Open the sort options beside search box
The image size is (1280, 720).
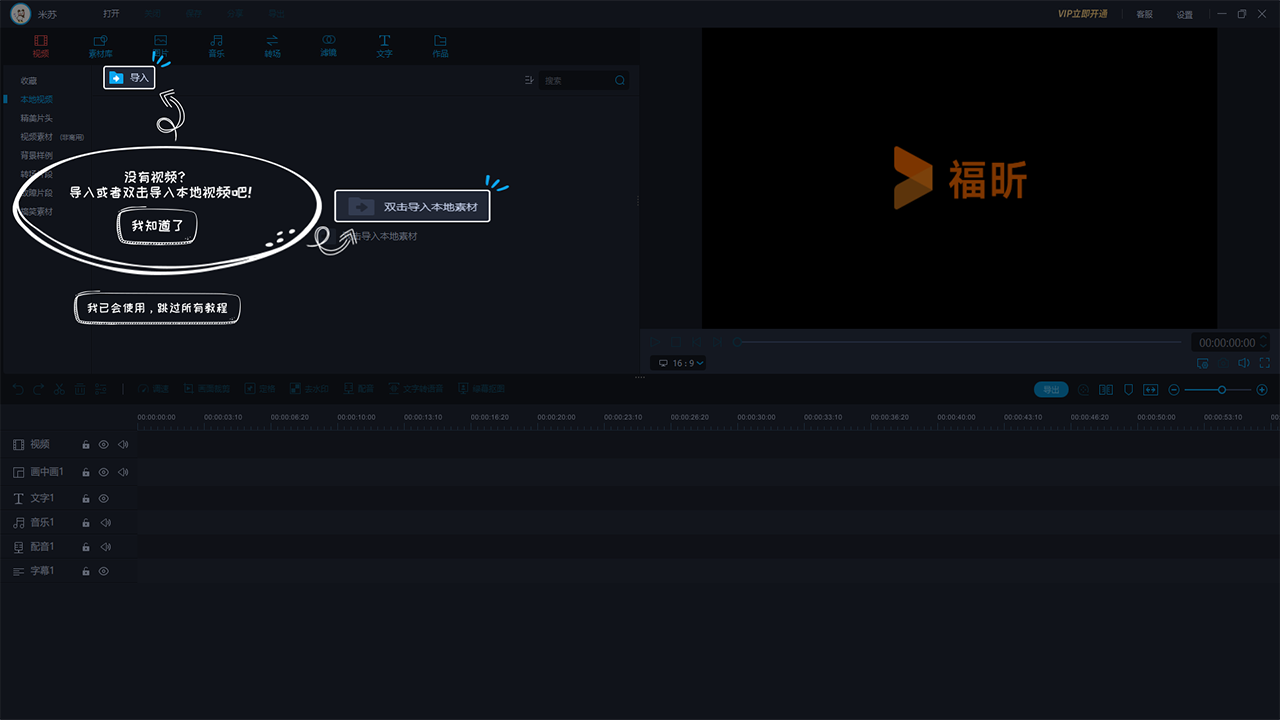(529, 80)
